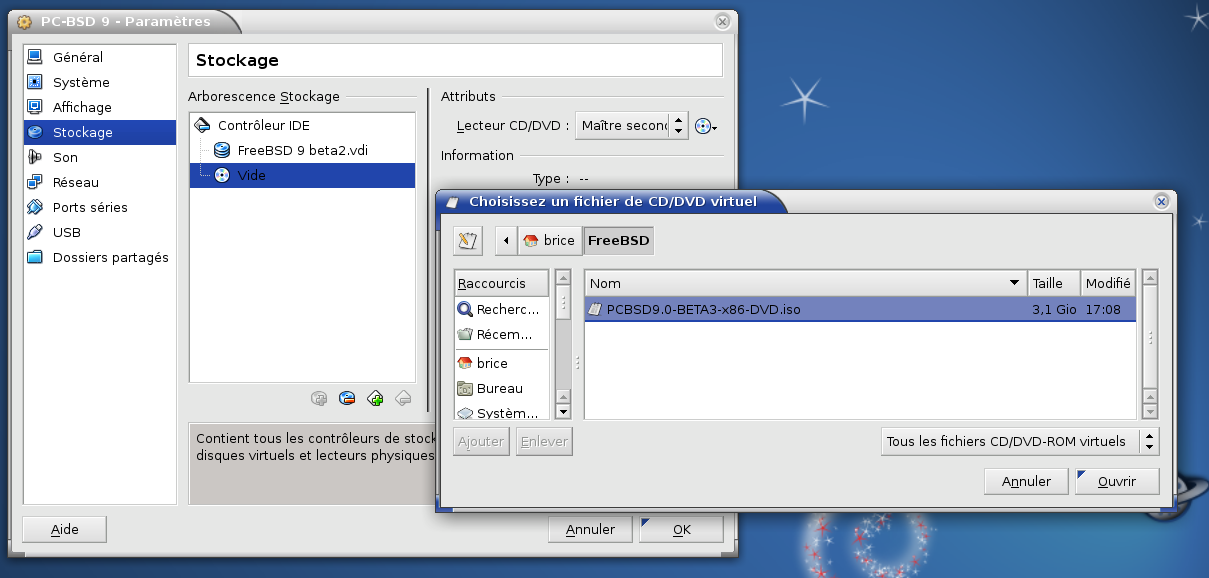Image resolution: width=1209 pixels, height=578 pixels.
Task: Open the Système settings category
Action: (x=81, y=82)
